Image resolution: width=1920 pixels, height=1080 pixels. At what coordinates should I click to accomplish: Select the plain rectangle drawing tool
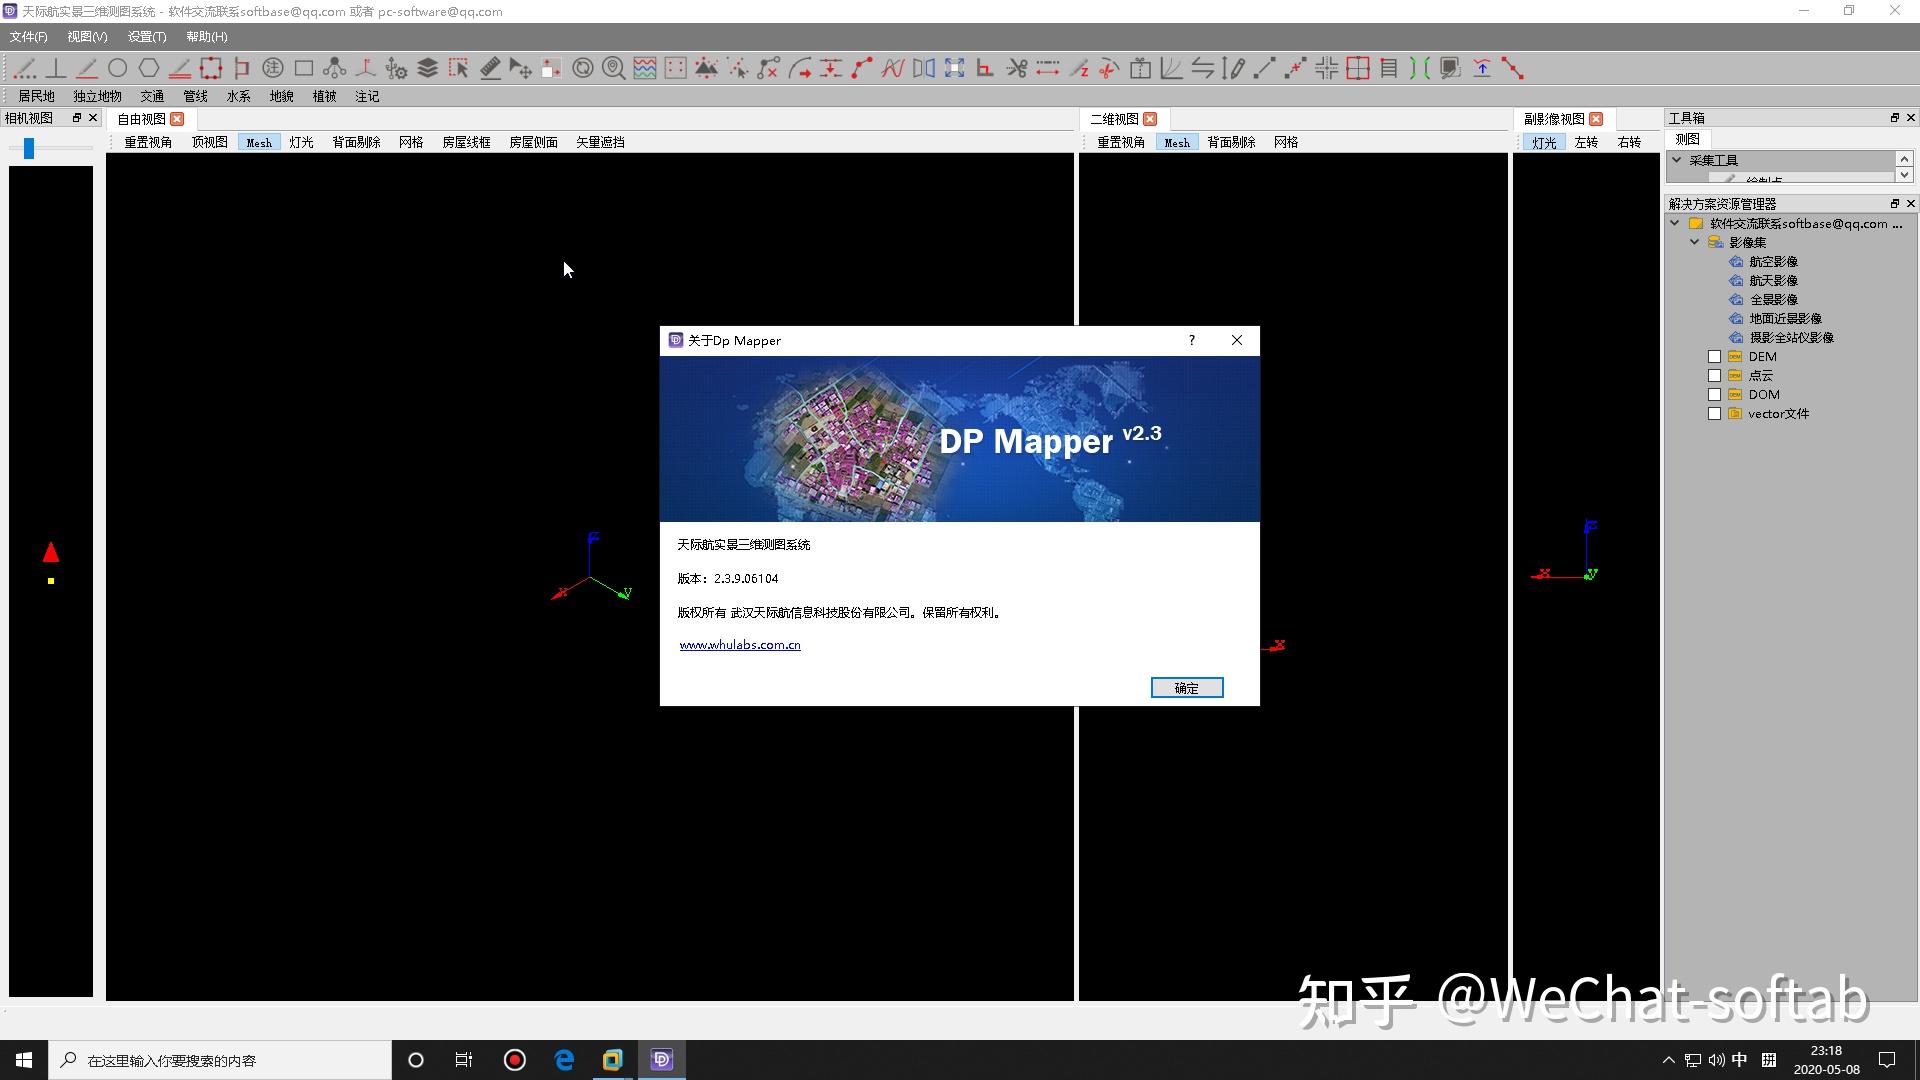[304, 68]
